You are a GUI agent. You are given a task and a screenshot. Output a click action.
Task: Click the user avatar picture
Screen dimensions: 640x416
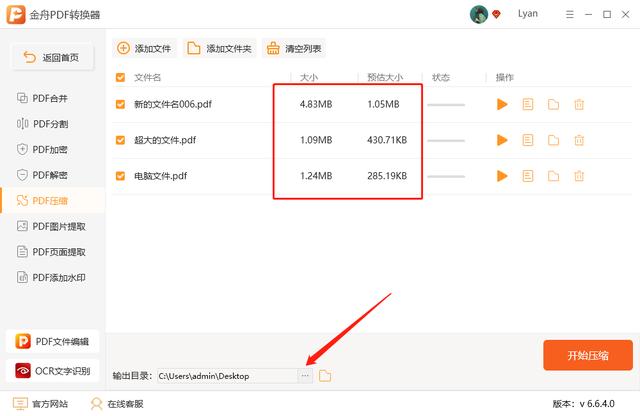(479, 14)
